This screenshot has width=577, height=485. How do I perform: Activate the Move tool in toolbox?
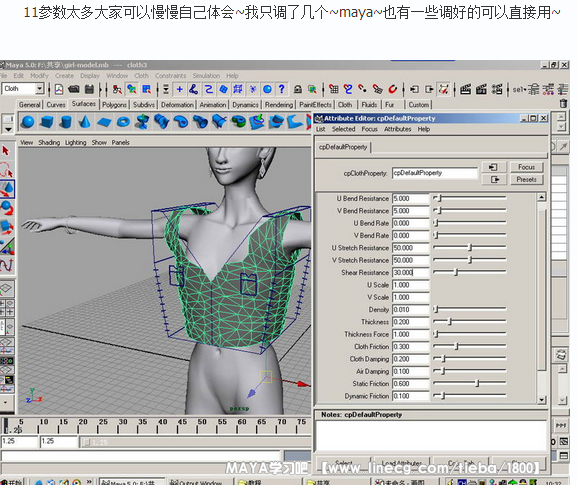tap(7, 189)
